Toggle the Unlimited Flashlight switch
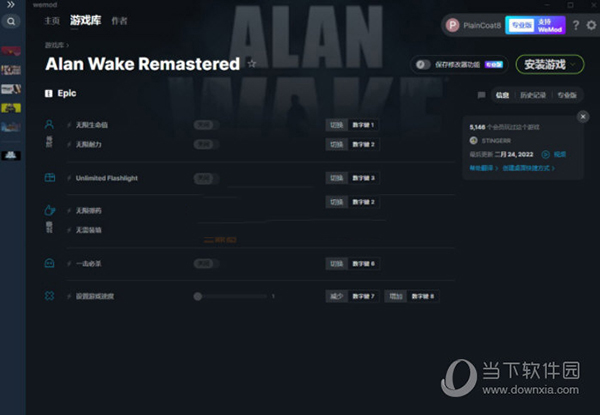This screenshot has width=600, height=415. point(204,178)
